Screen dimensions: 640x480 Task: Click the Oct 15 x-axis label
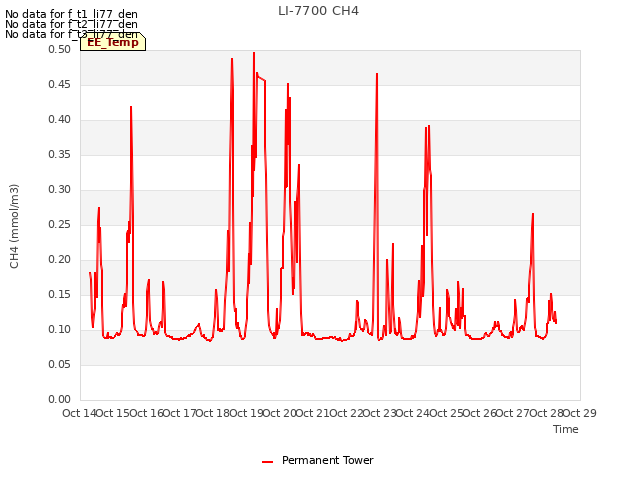pos(113,413)
